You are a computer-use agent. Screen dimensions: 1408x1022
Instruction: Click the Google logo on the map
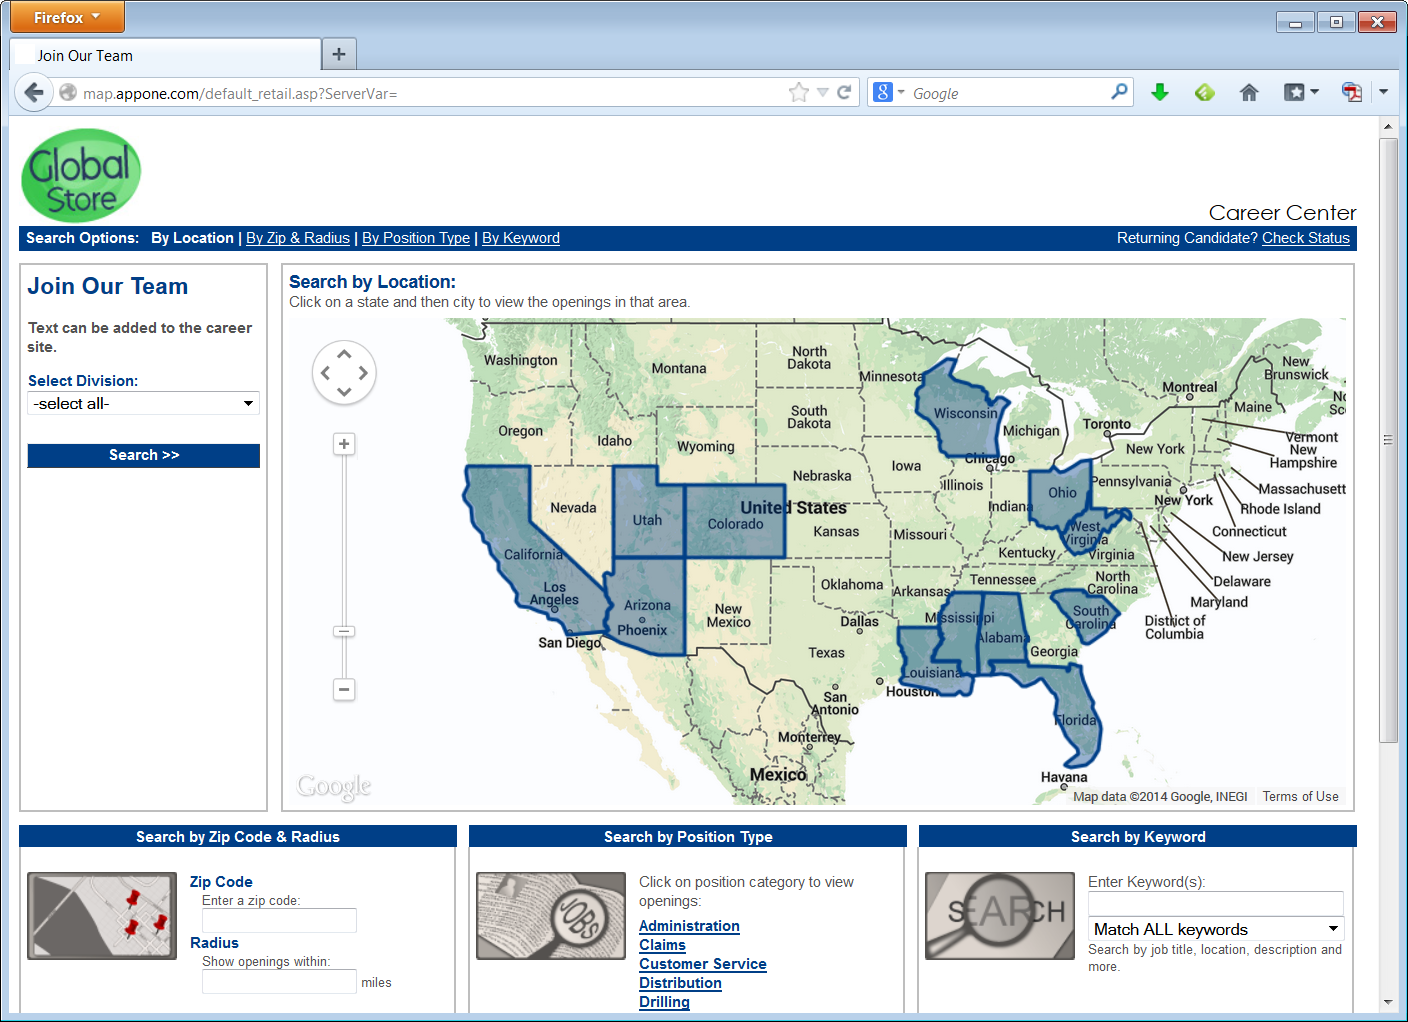coord(334,787)
